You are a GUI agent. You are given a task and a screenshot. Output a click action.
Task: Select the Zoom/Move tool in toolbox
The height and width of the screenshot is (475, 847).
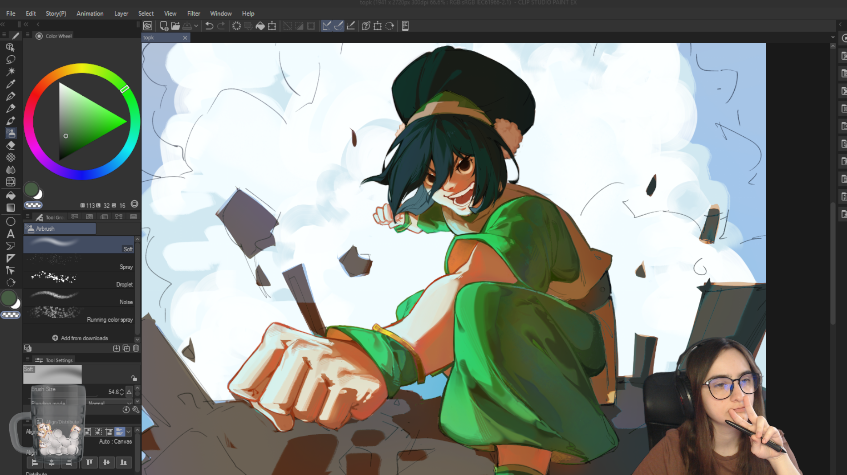(x=10, y=47)
